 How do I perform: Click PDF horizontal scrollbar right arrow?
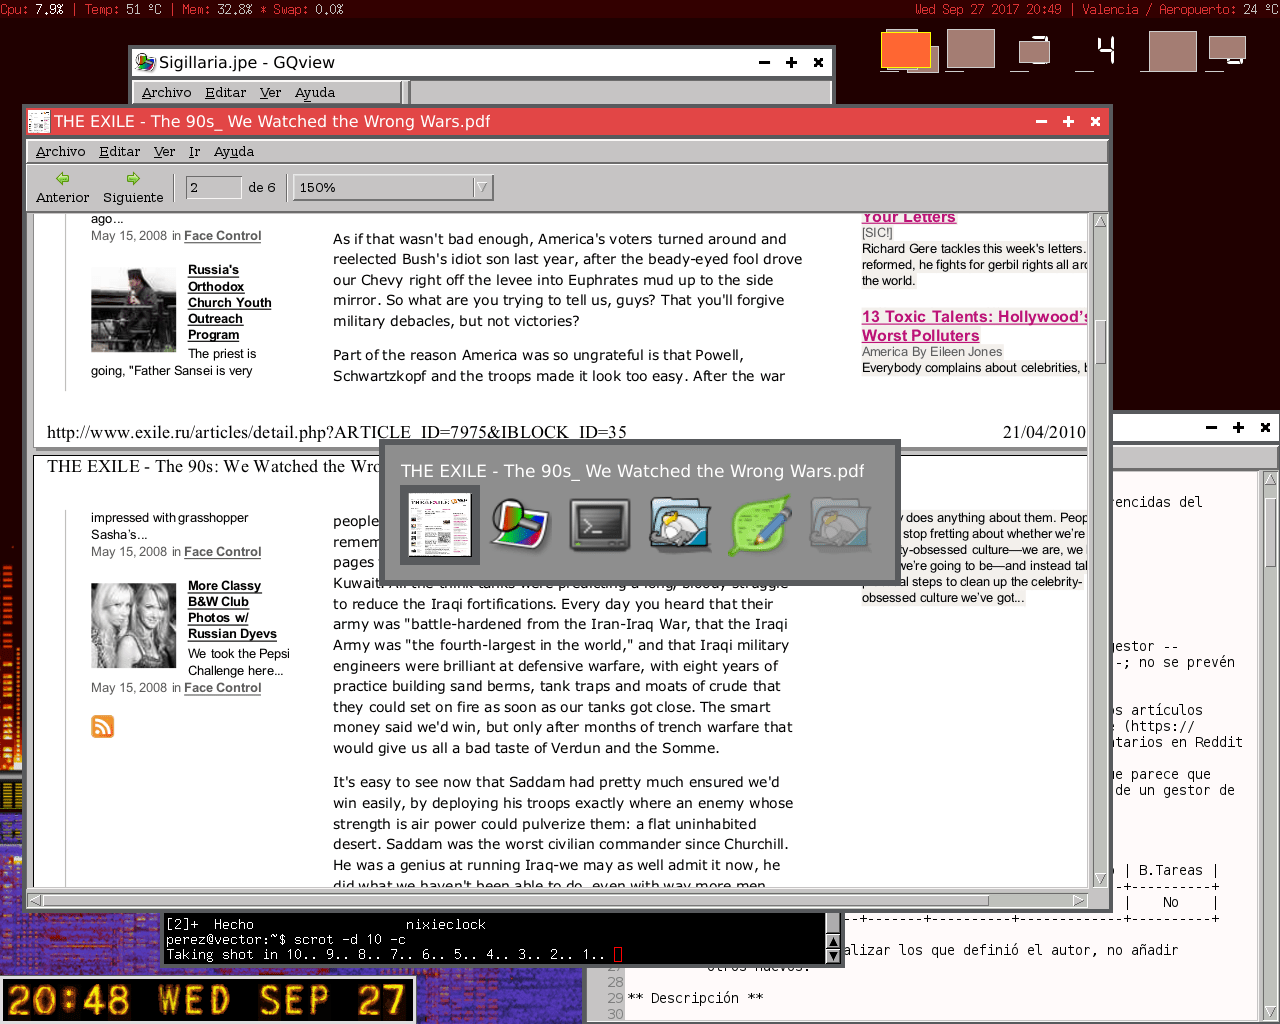pyautogui.click(x=1080, y=900)
